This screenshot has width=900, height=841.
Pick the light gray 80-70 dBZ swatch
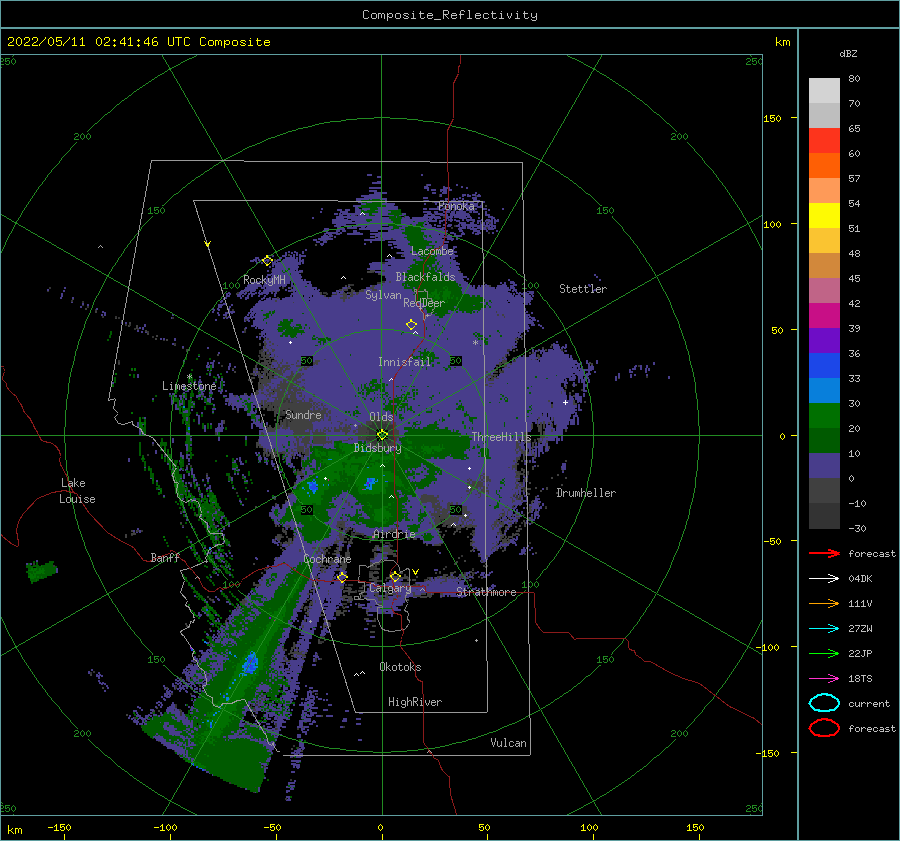[824, 90]
